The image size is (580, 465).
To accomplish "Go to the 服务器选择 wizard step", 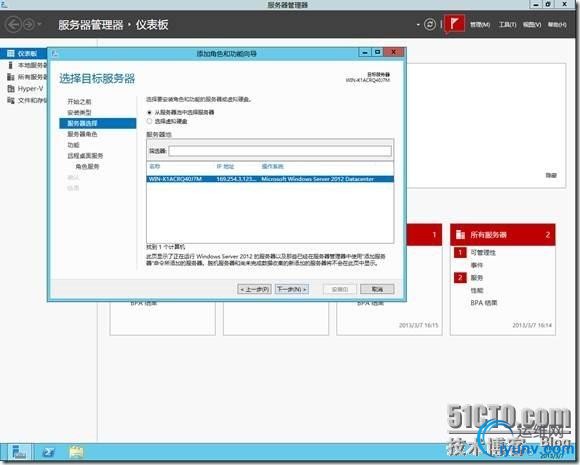I will pos(98,123).
